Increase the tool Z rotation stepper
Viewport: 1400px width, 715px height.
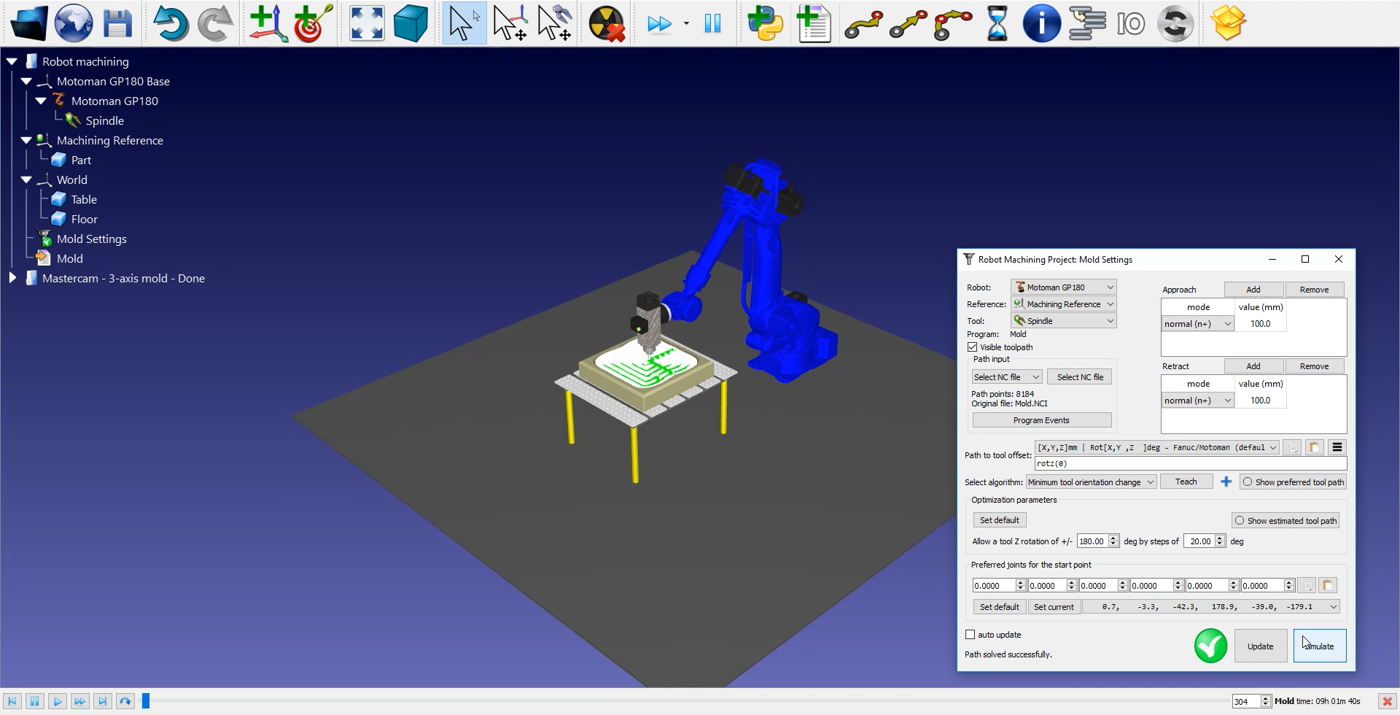point(1112,537)
